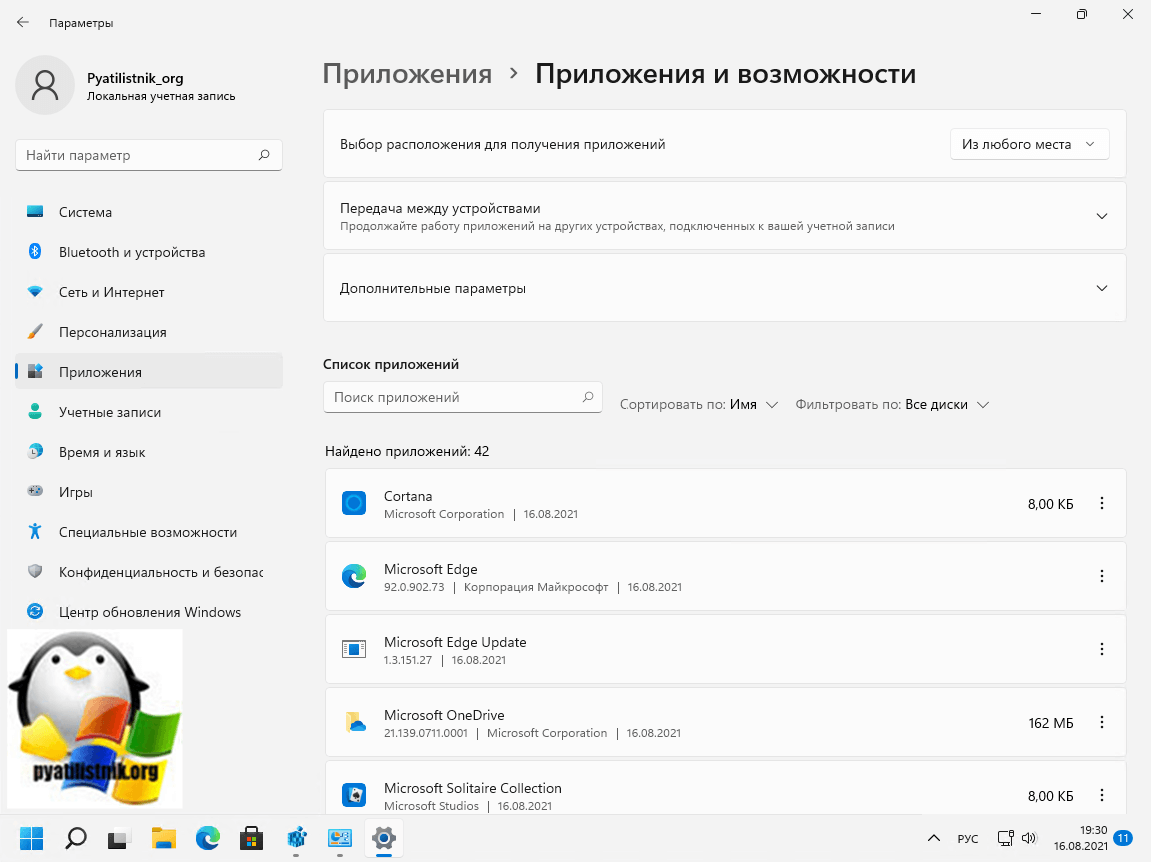Open Microsoft Store from taskbar

click(x=252, y=838)
